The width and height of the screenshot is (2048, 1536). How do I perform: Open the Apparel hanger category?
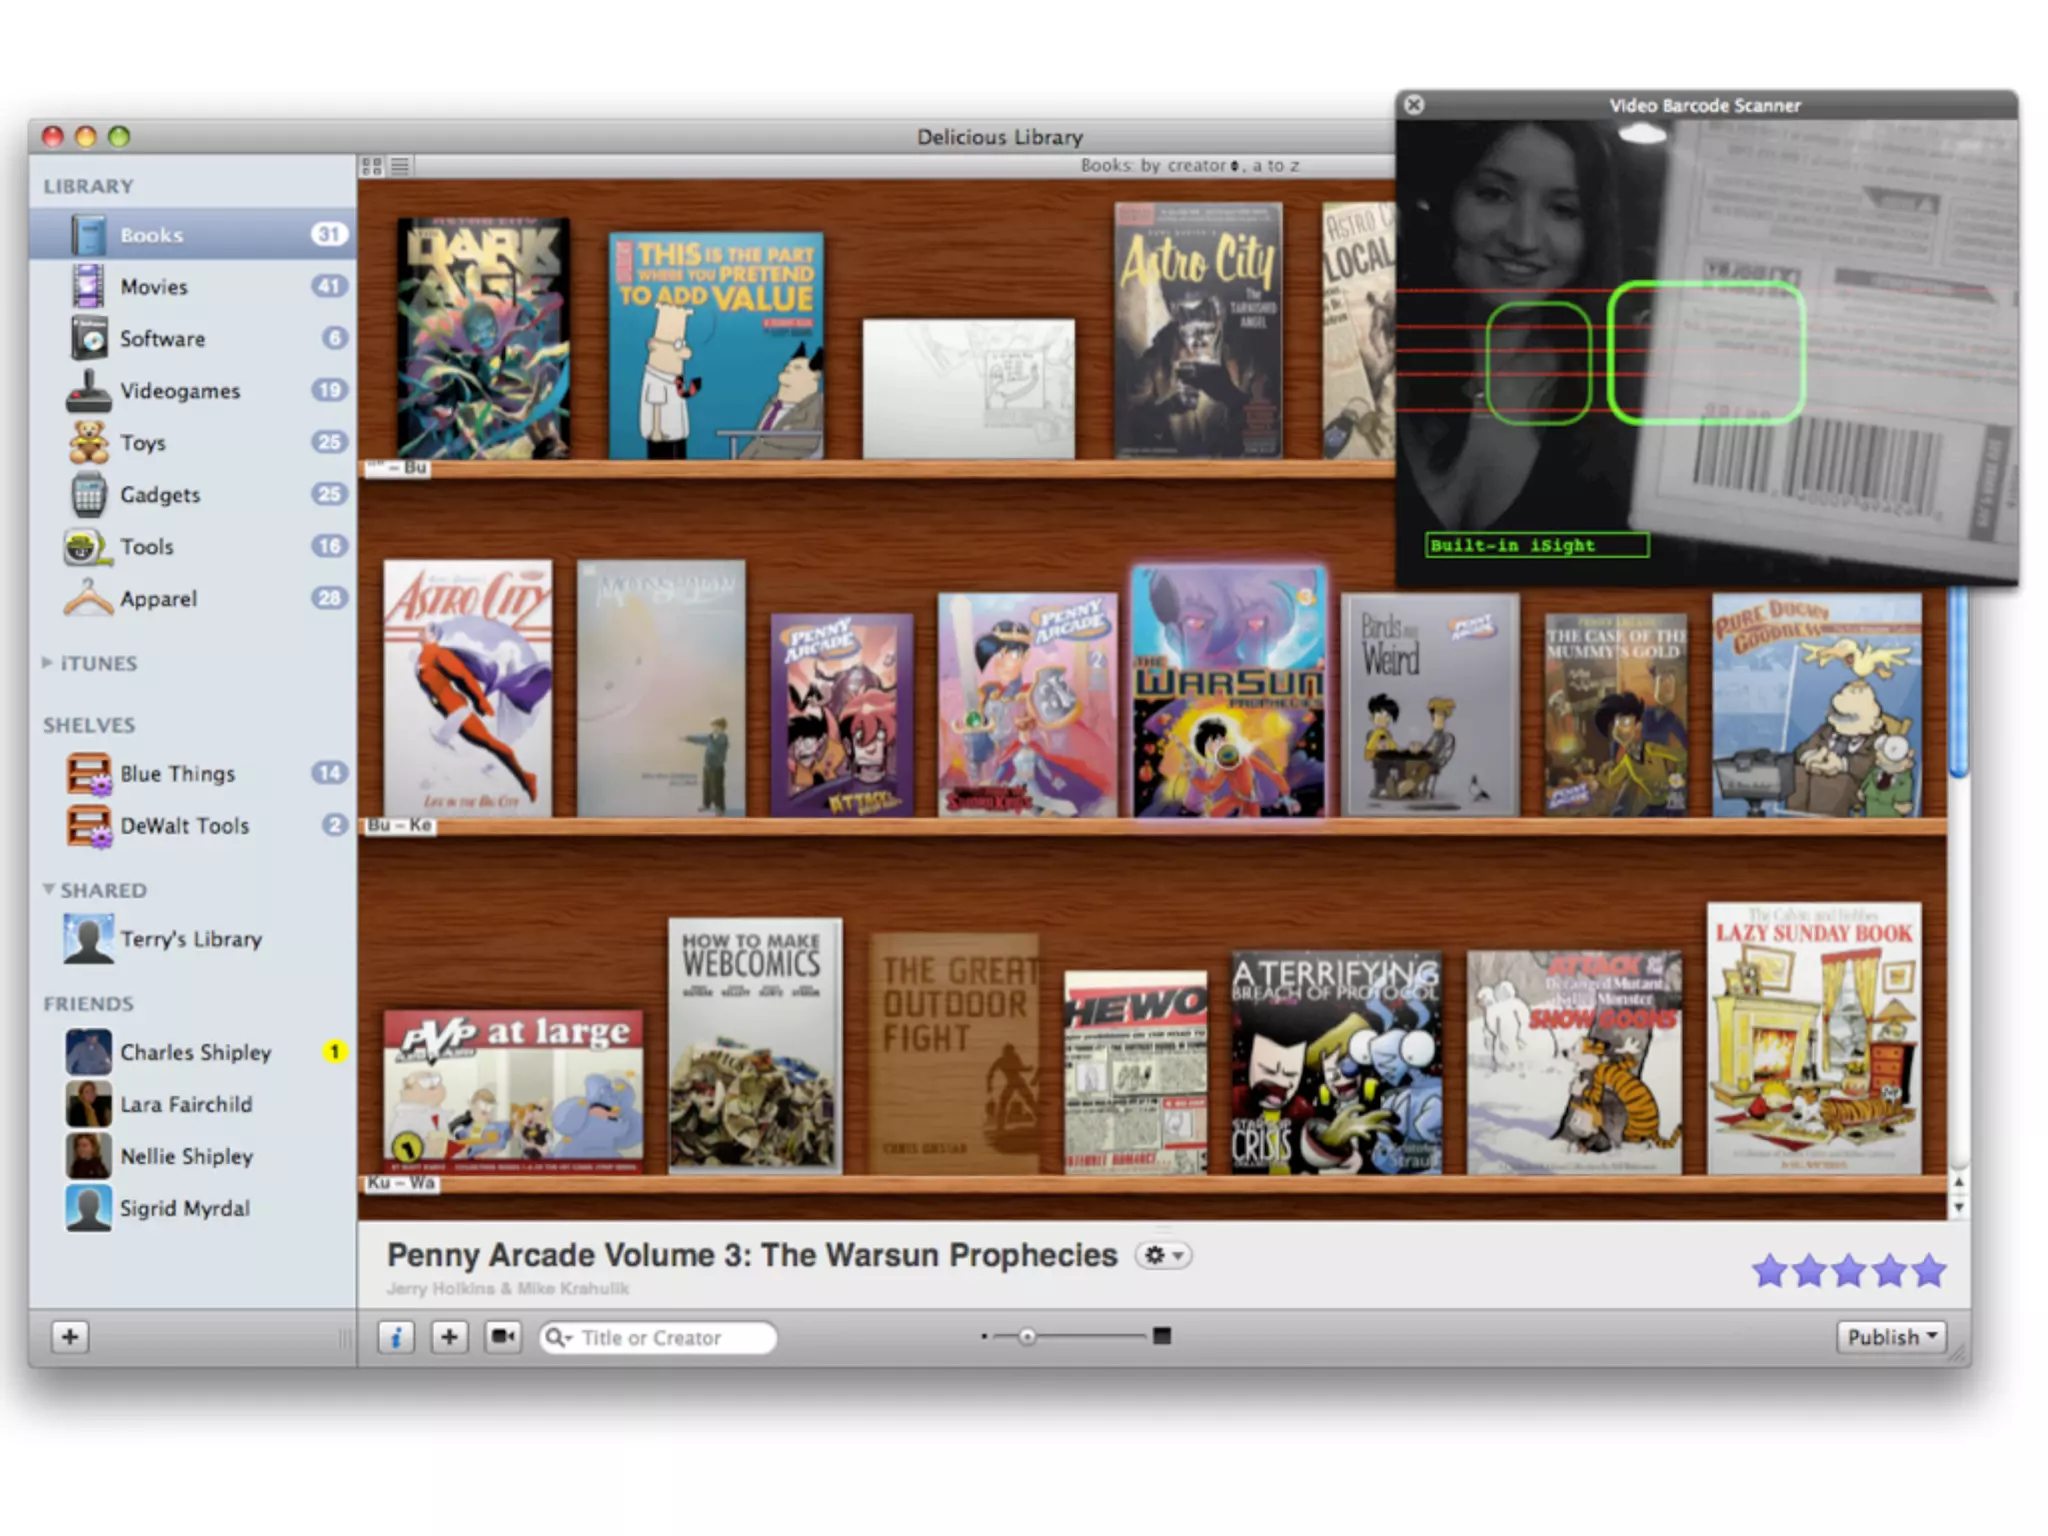88,598
